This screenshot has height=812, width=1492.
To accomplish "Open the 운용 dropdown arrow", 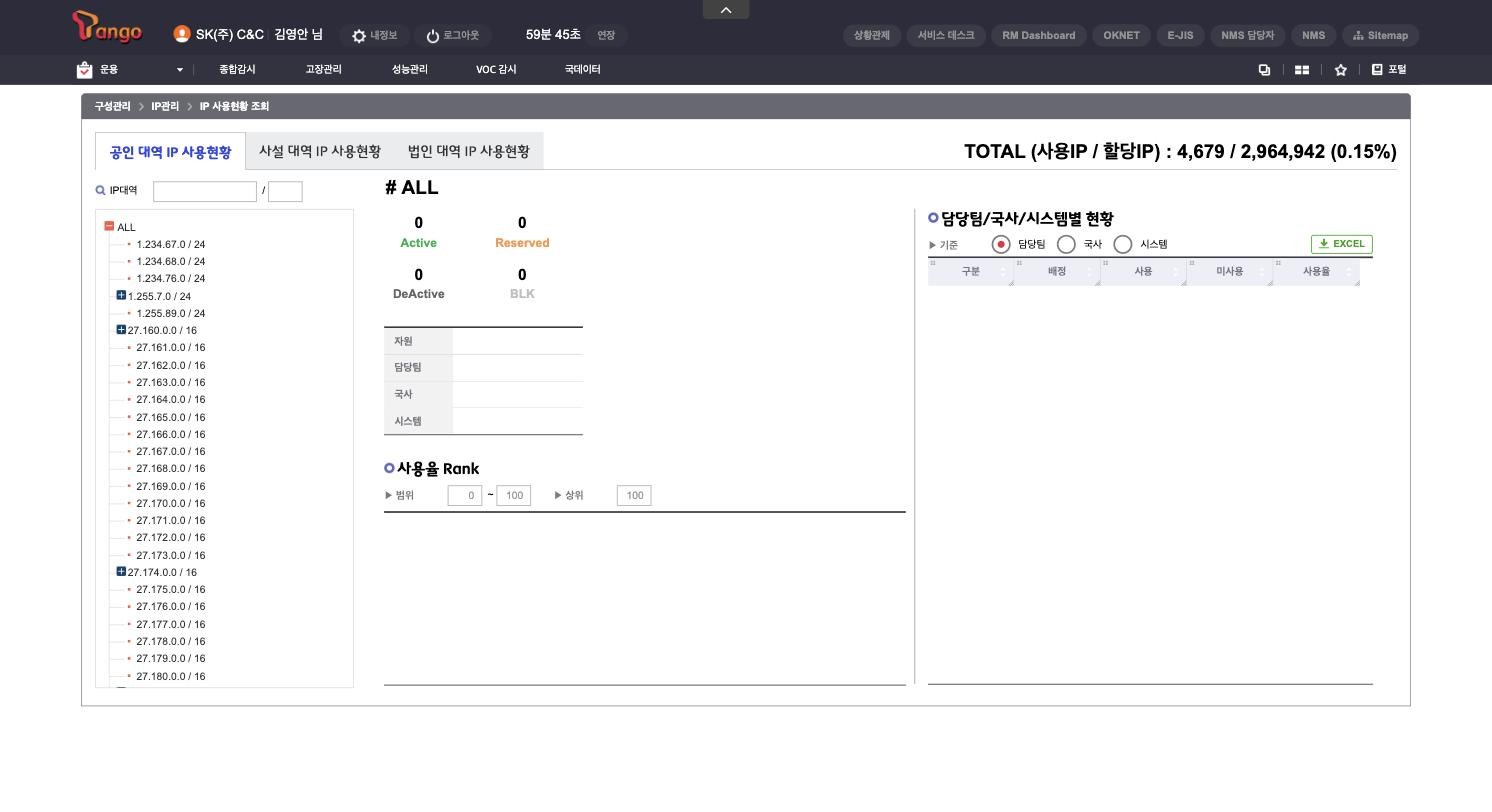I will [x=180, y=70].
